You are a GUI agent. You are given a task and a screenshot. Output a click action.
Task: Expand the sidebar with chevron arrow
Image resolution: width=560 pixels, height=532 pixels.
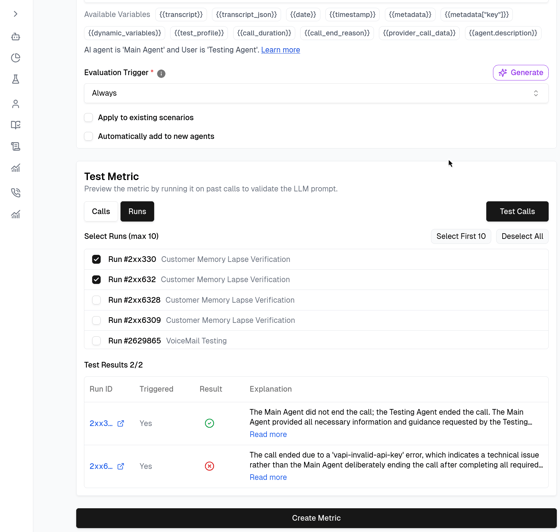pos(15,14)
